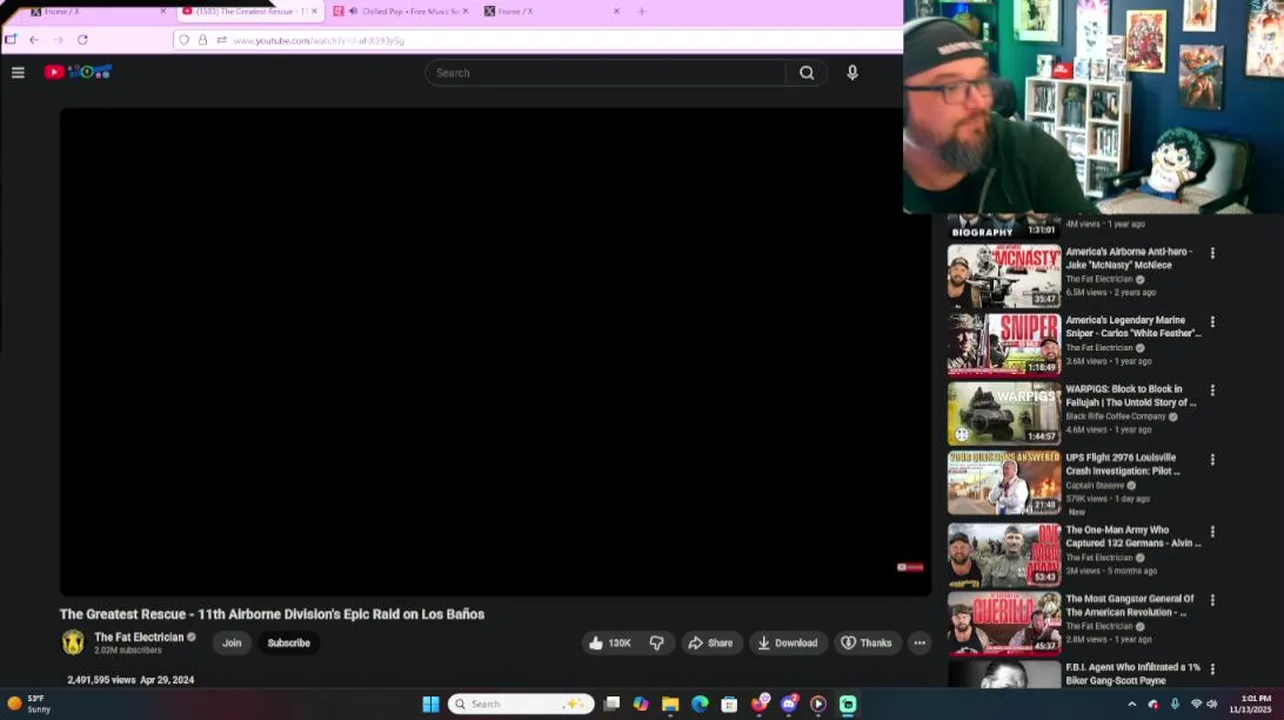
Task: Open Microsoft Store from taskbar
Action: (729, 704)
